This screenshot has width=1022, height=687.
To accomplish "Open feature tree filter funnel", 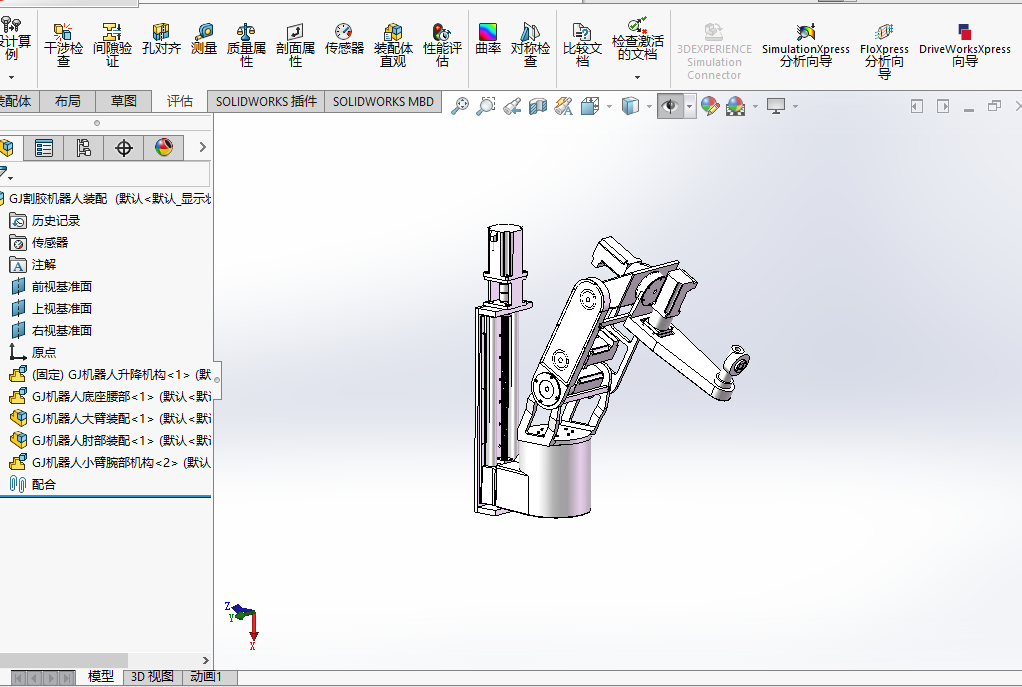I will (x=4, y=173).
